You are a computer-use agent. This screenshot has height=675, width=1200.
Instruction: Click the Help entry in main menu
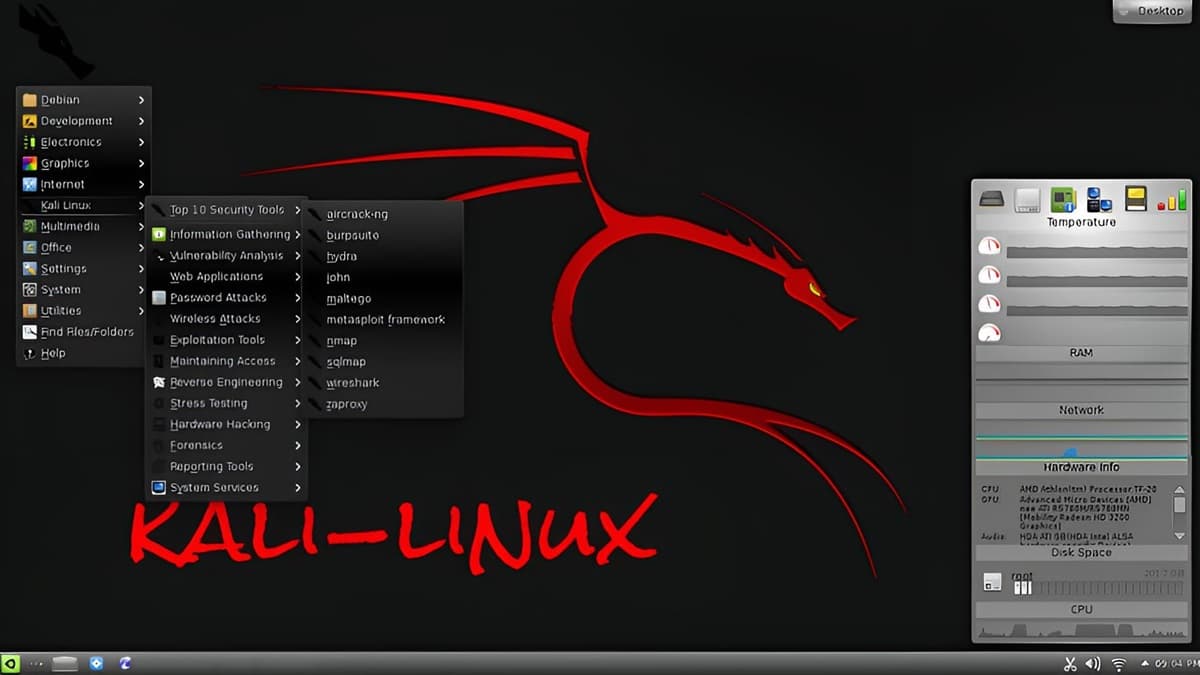click(53, 353)
